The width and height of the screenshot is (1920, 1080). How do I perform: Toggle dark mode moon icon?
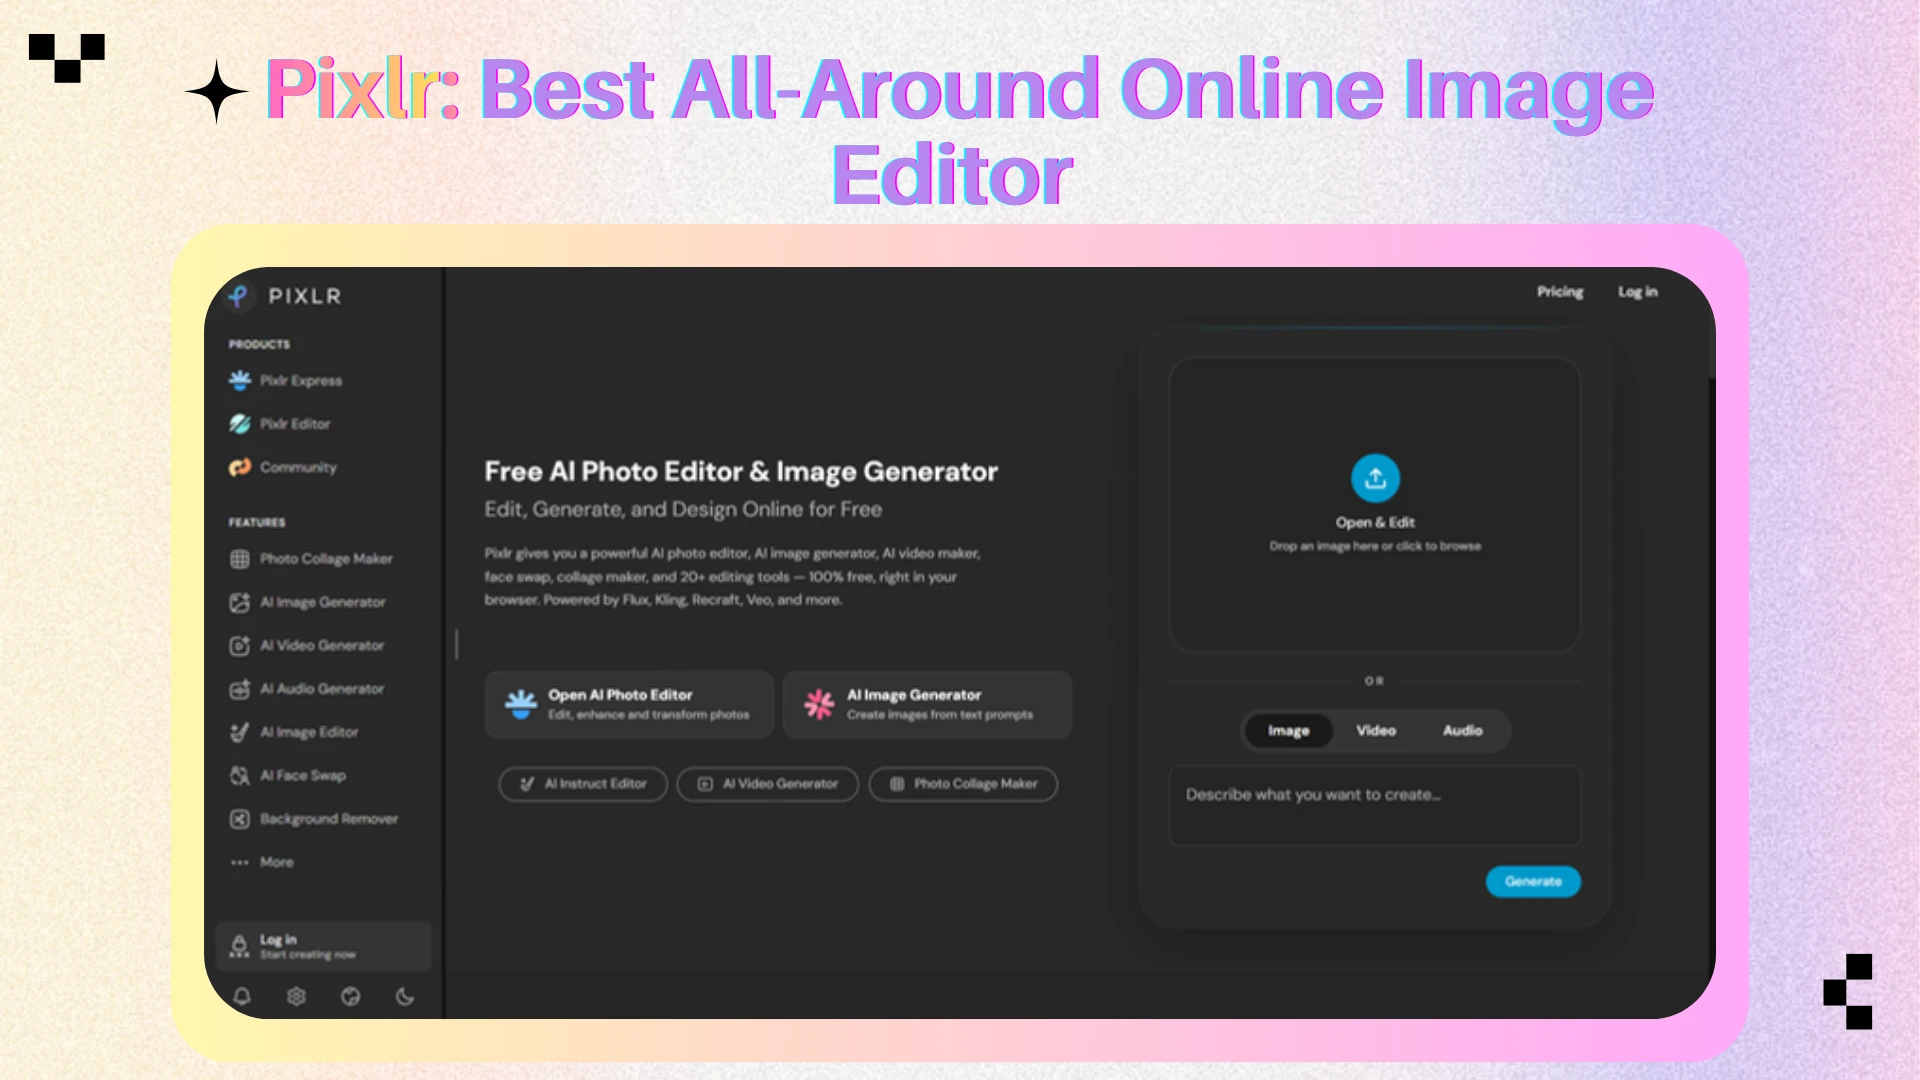click(405, 996)
